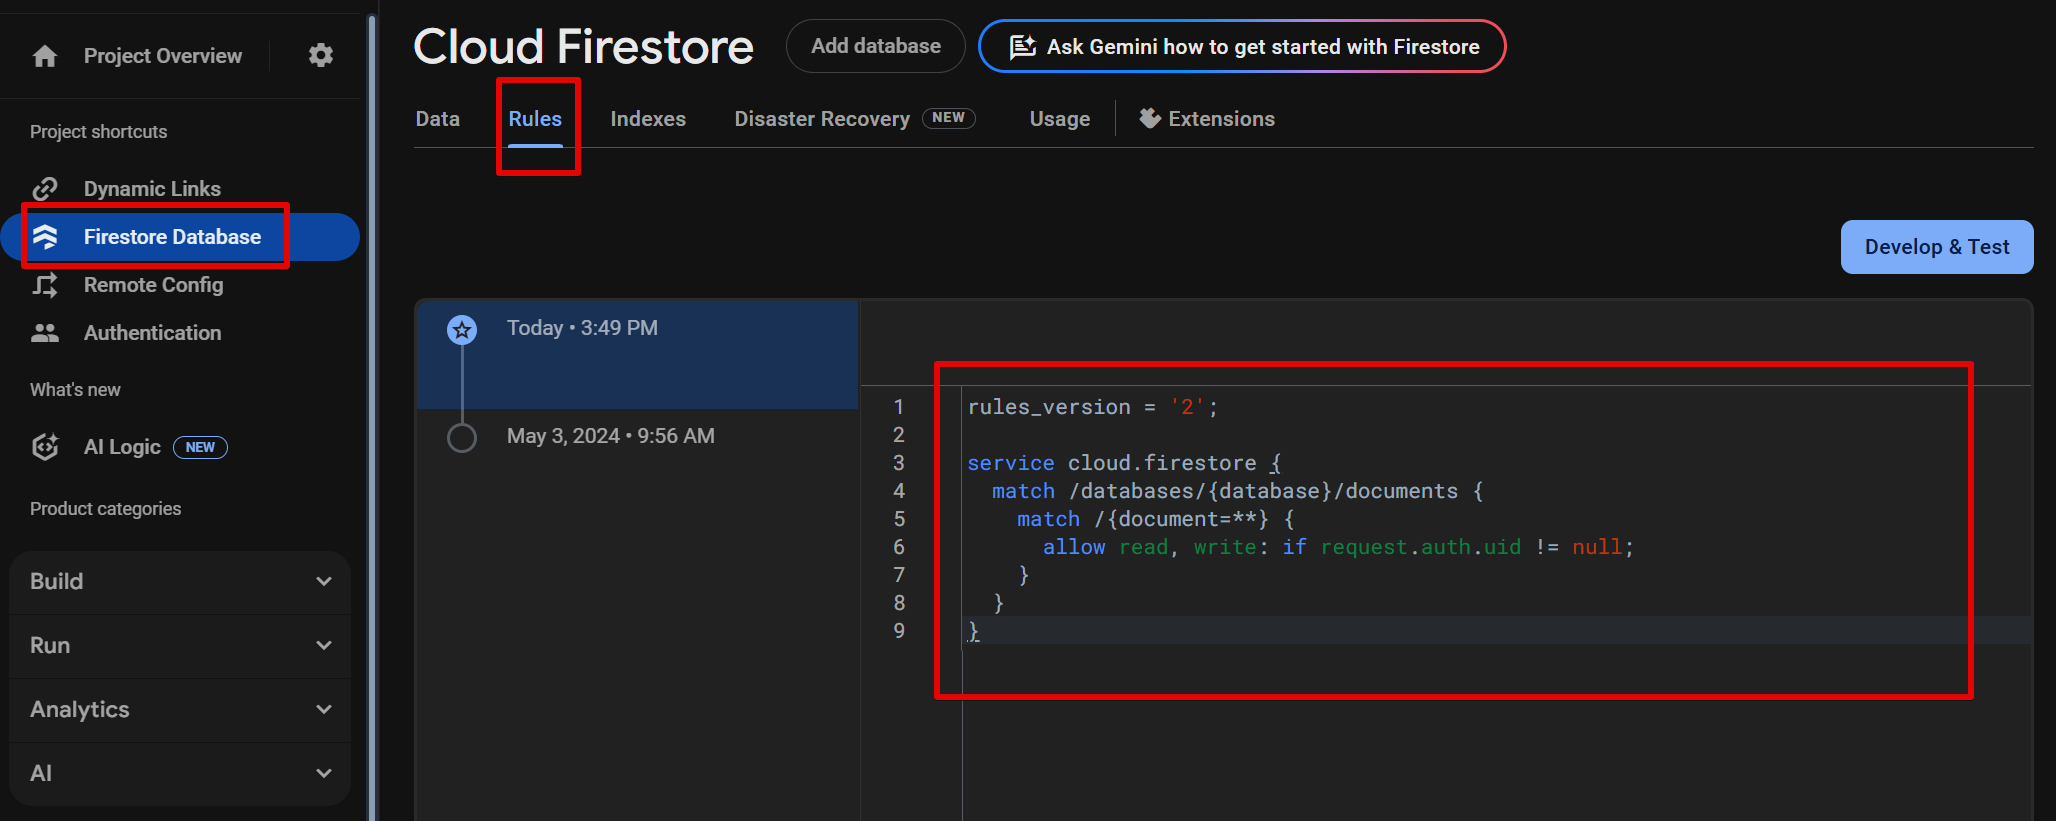Select the Rules tab
The width and height of the screenshot is (2056, 821).
[535, 119]
